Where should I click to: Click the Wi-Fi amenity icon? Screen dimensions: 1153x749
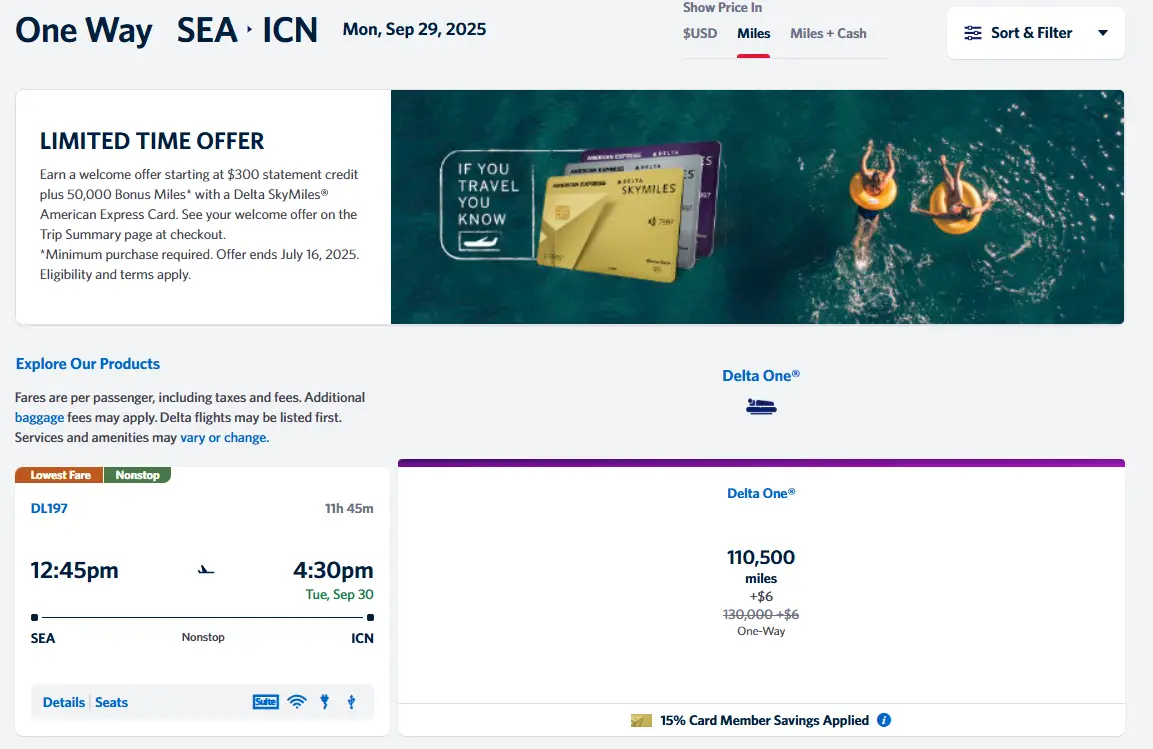(297, 702)
